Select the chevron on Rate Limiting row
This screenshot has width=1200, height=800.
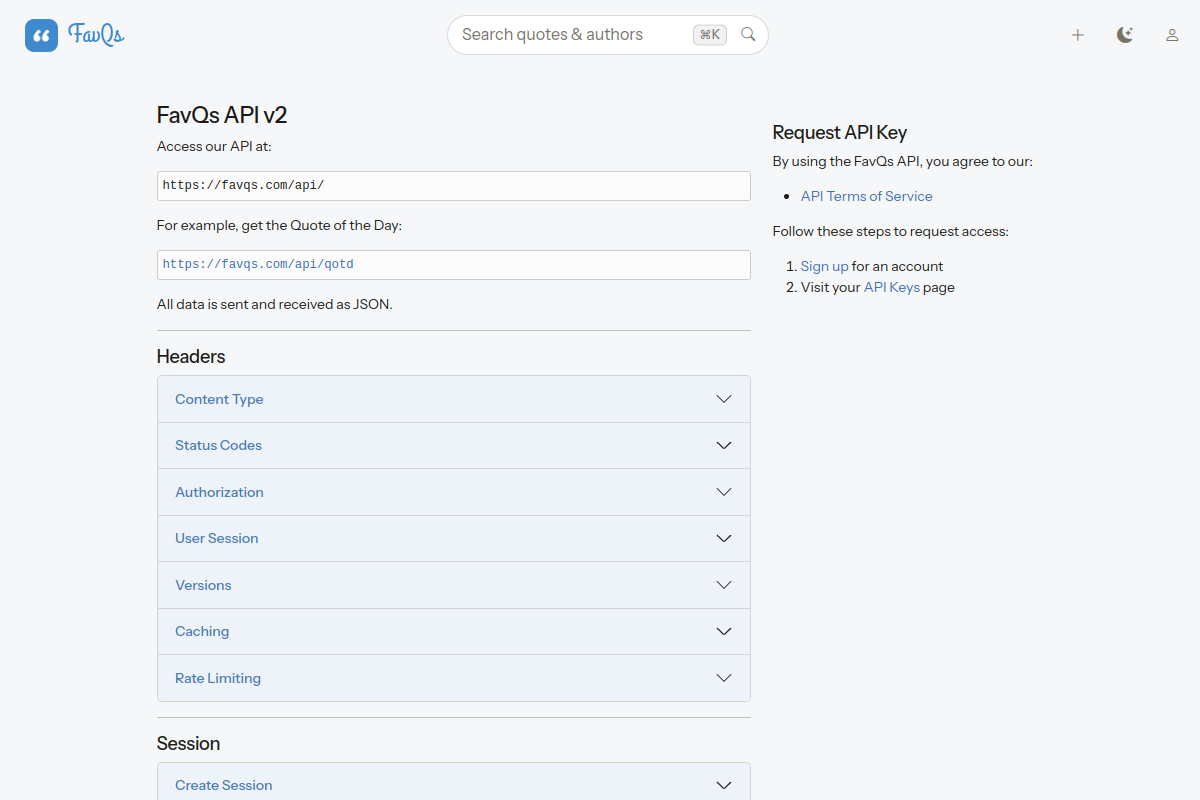724,678
